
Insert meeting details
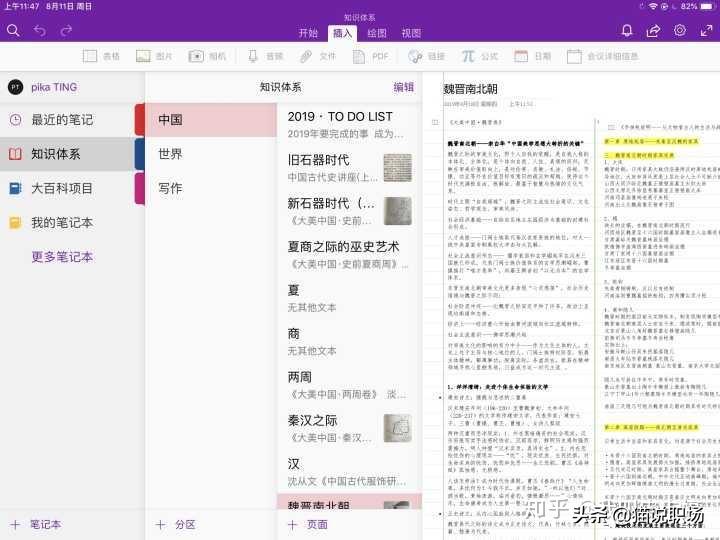(x=602, y=56)
